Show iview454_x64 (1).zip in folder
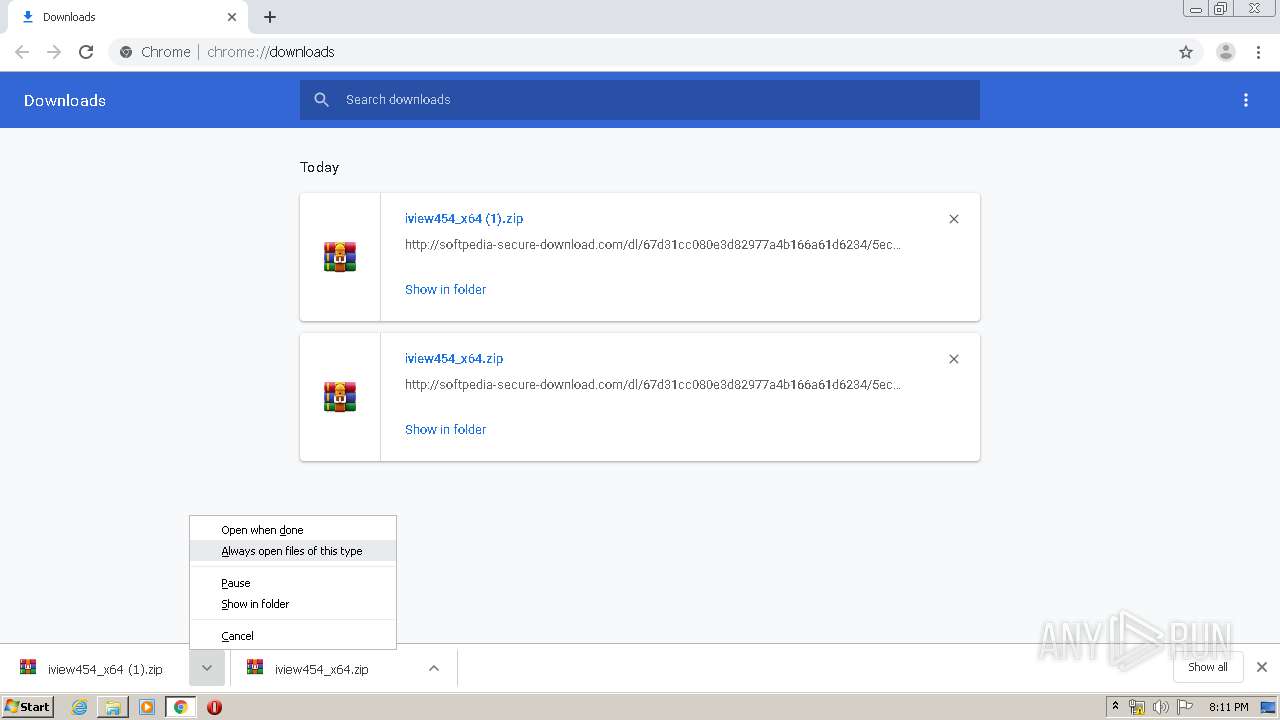 [445, 290]
